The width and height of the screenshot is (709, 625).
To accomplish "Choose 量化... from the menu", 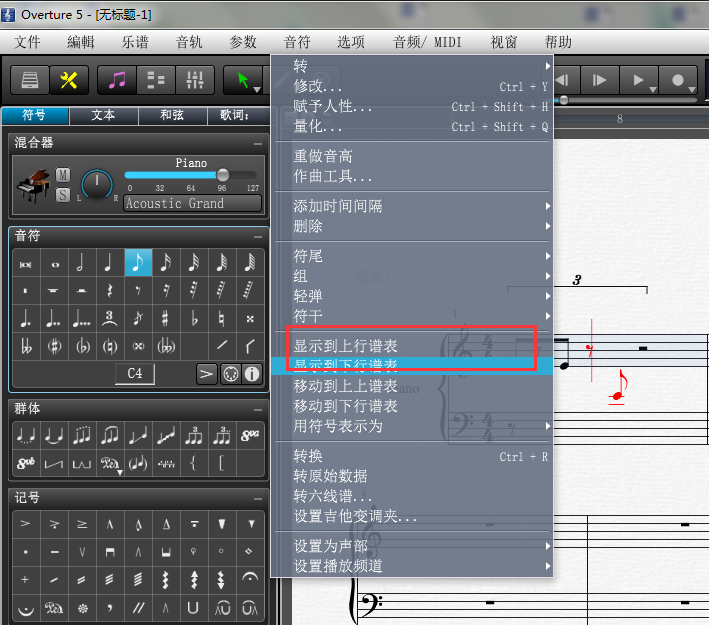I will (412, 126).
